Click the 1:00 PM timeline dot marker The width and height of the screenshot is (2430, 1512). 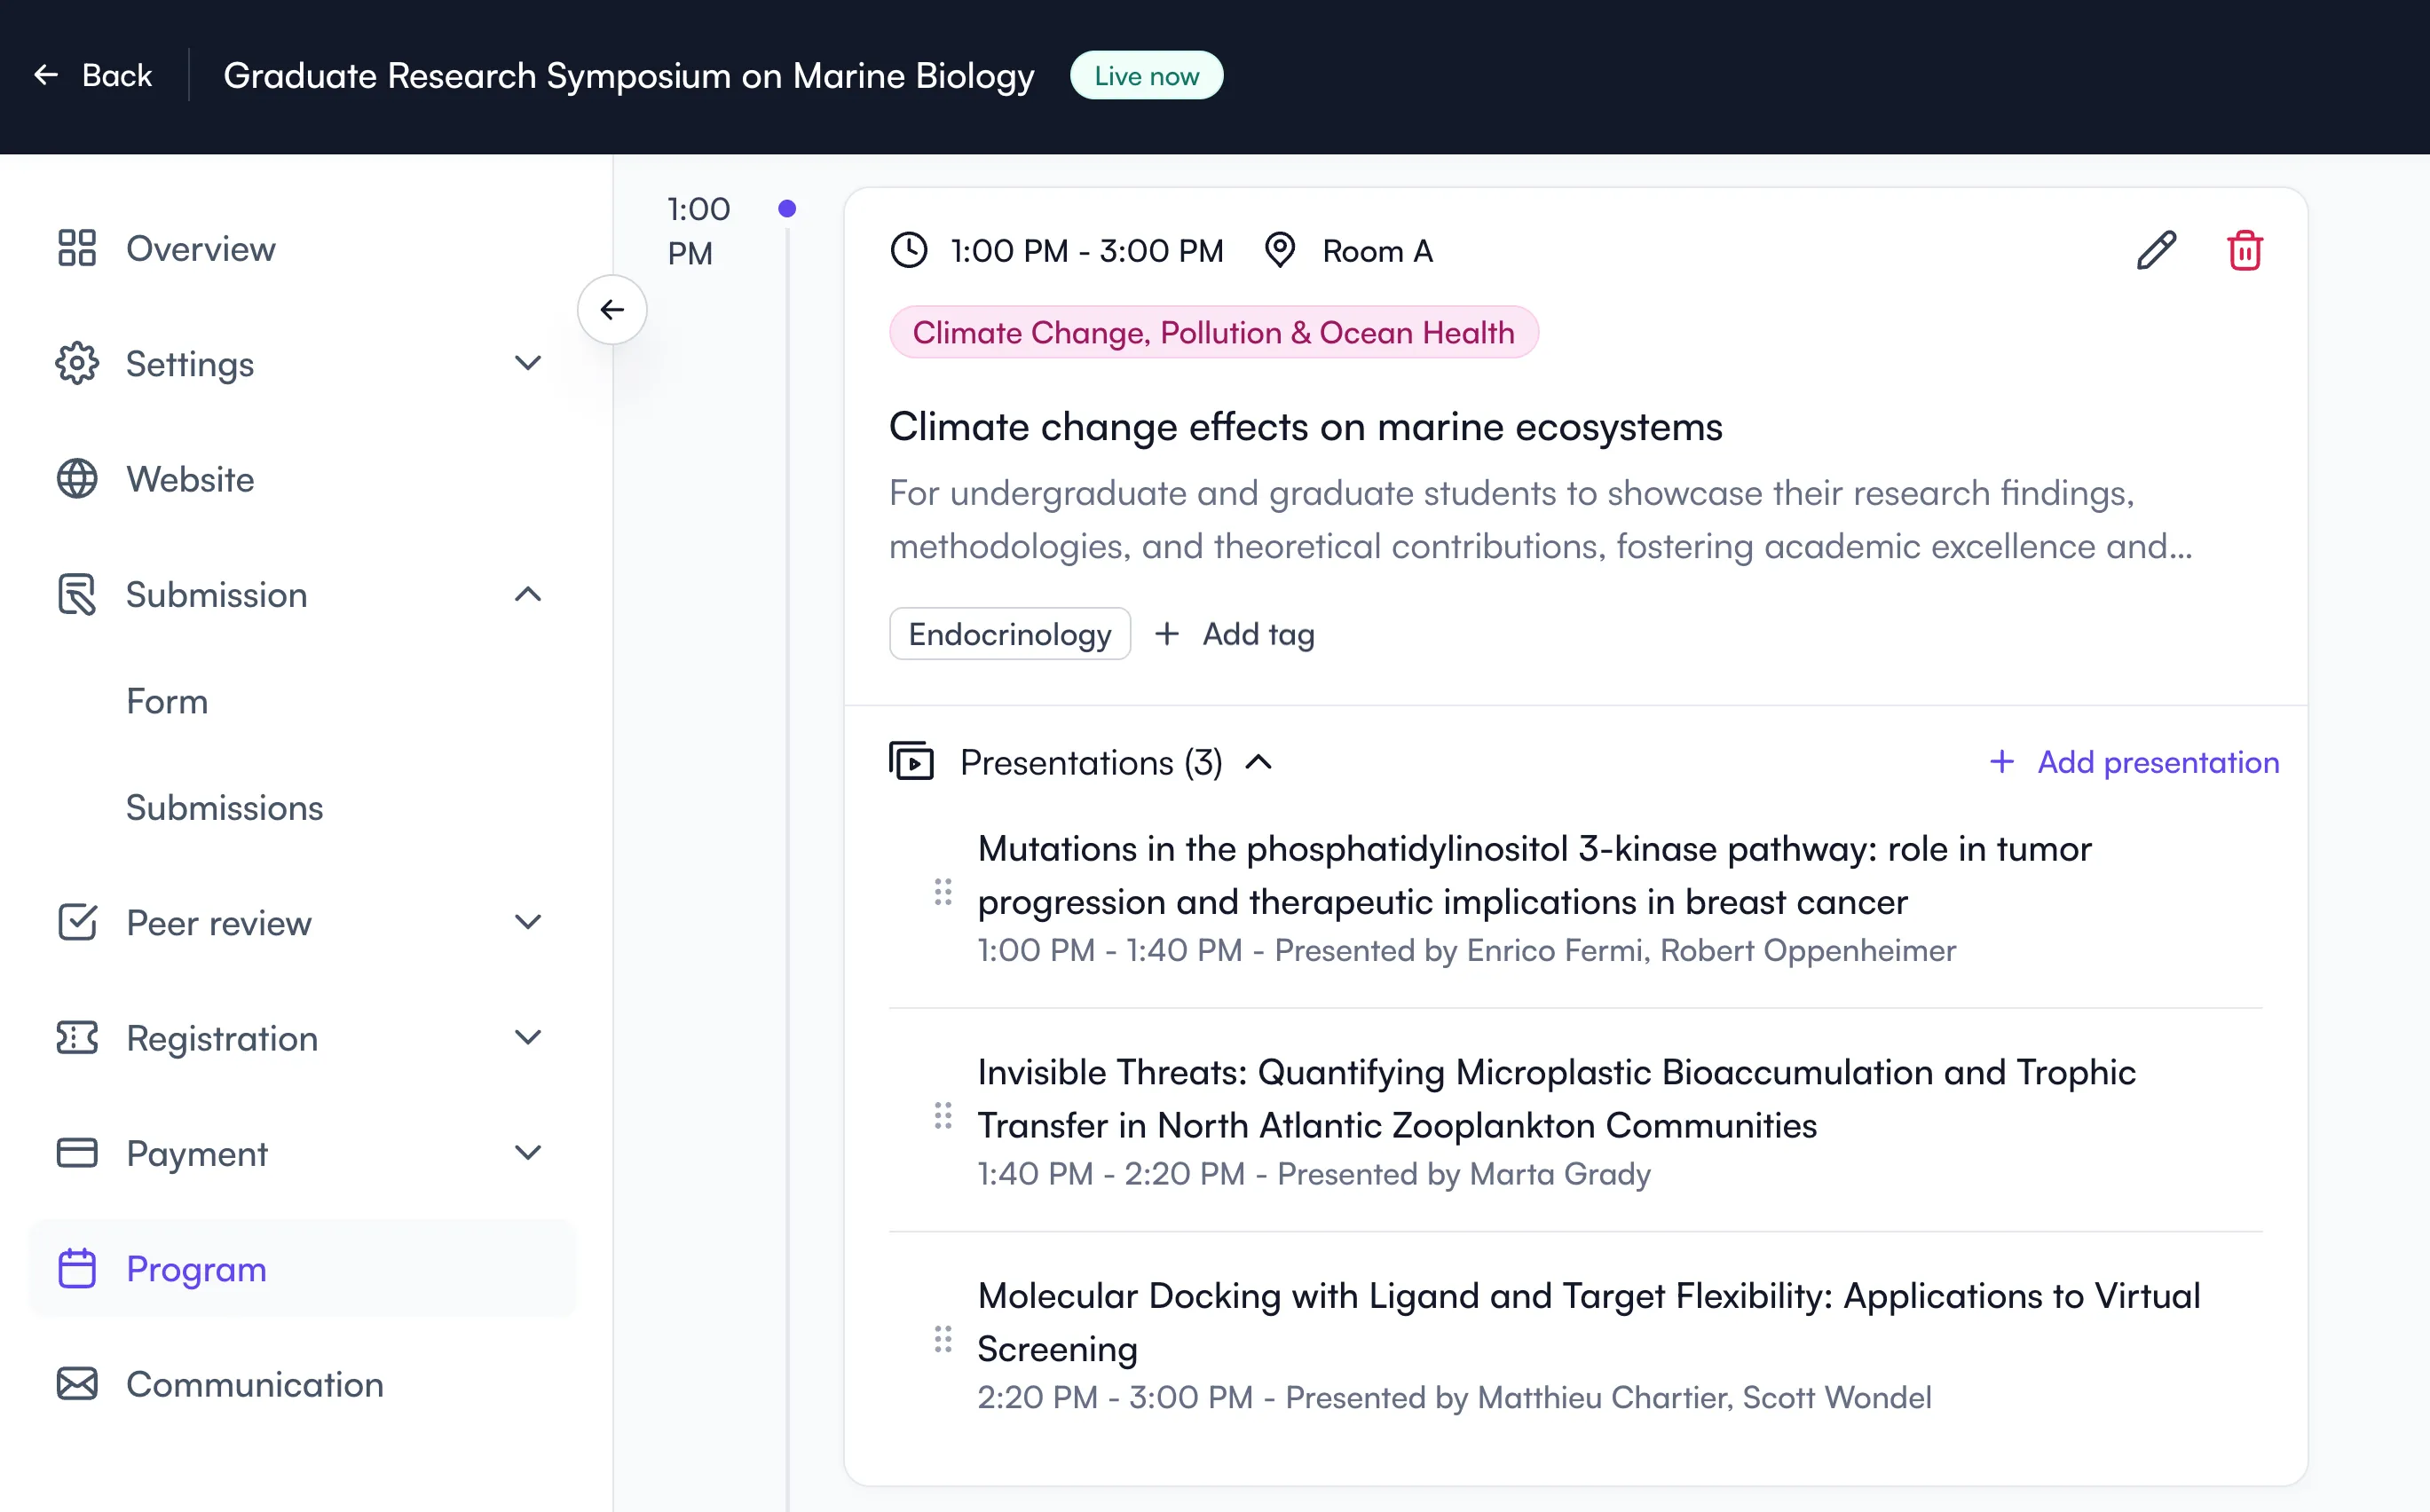[x=787, y=208]
